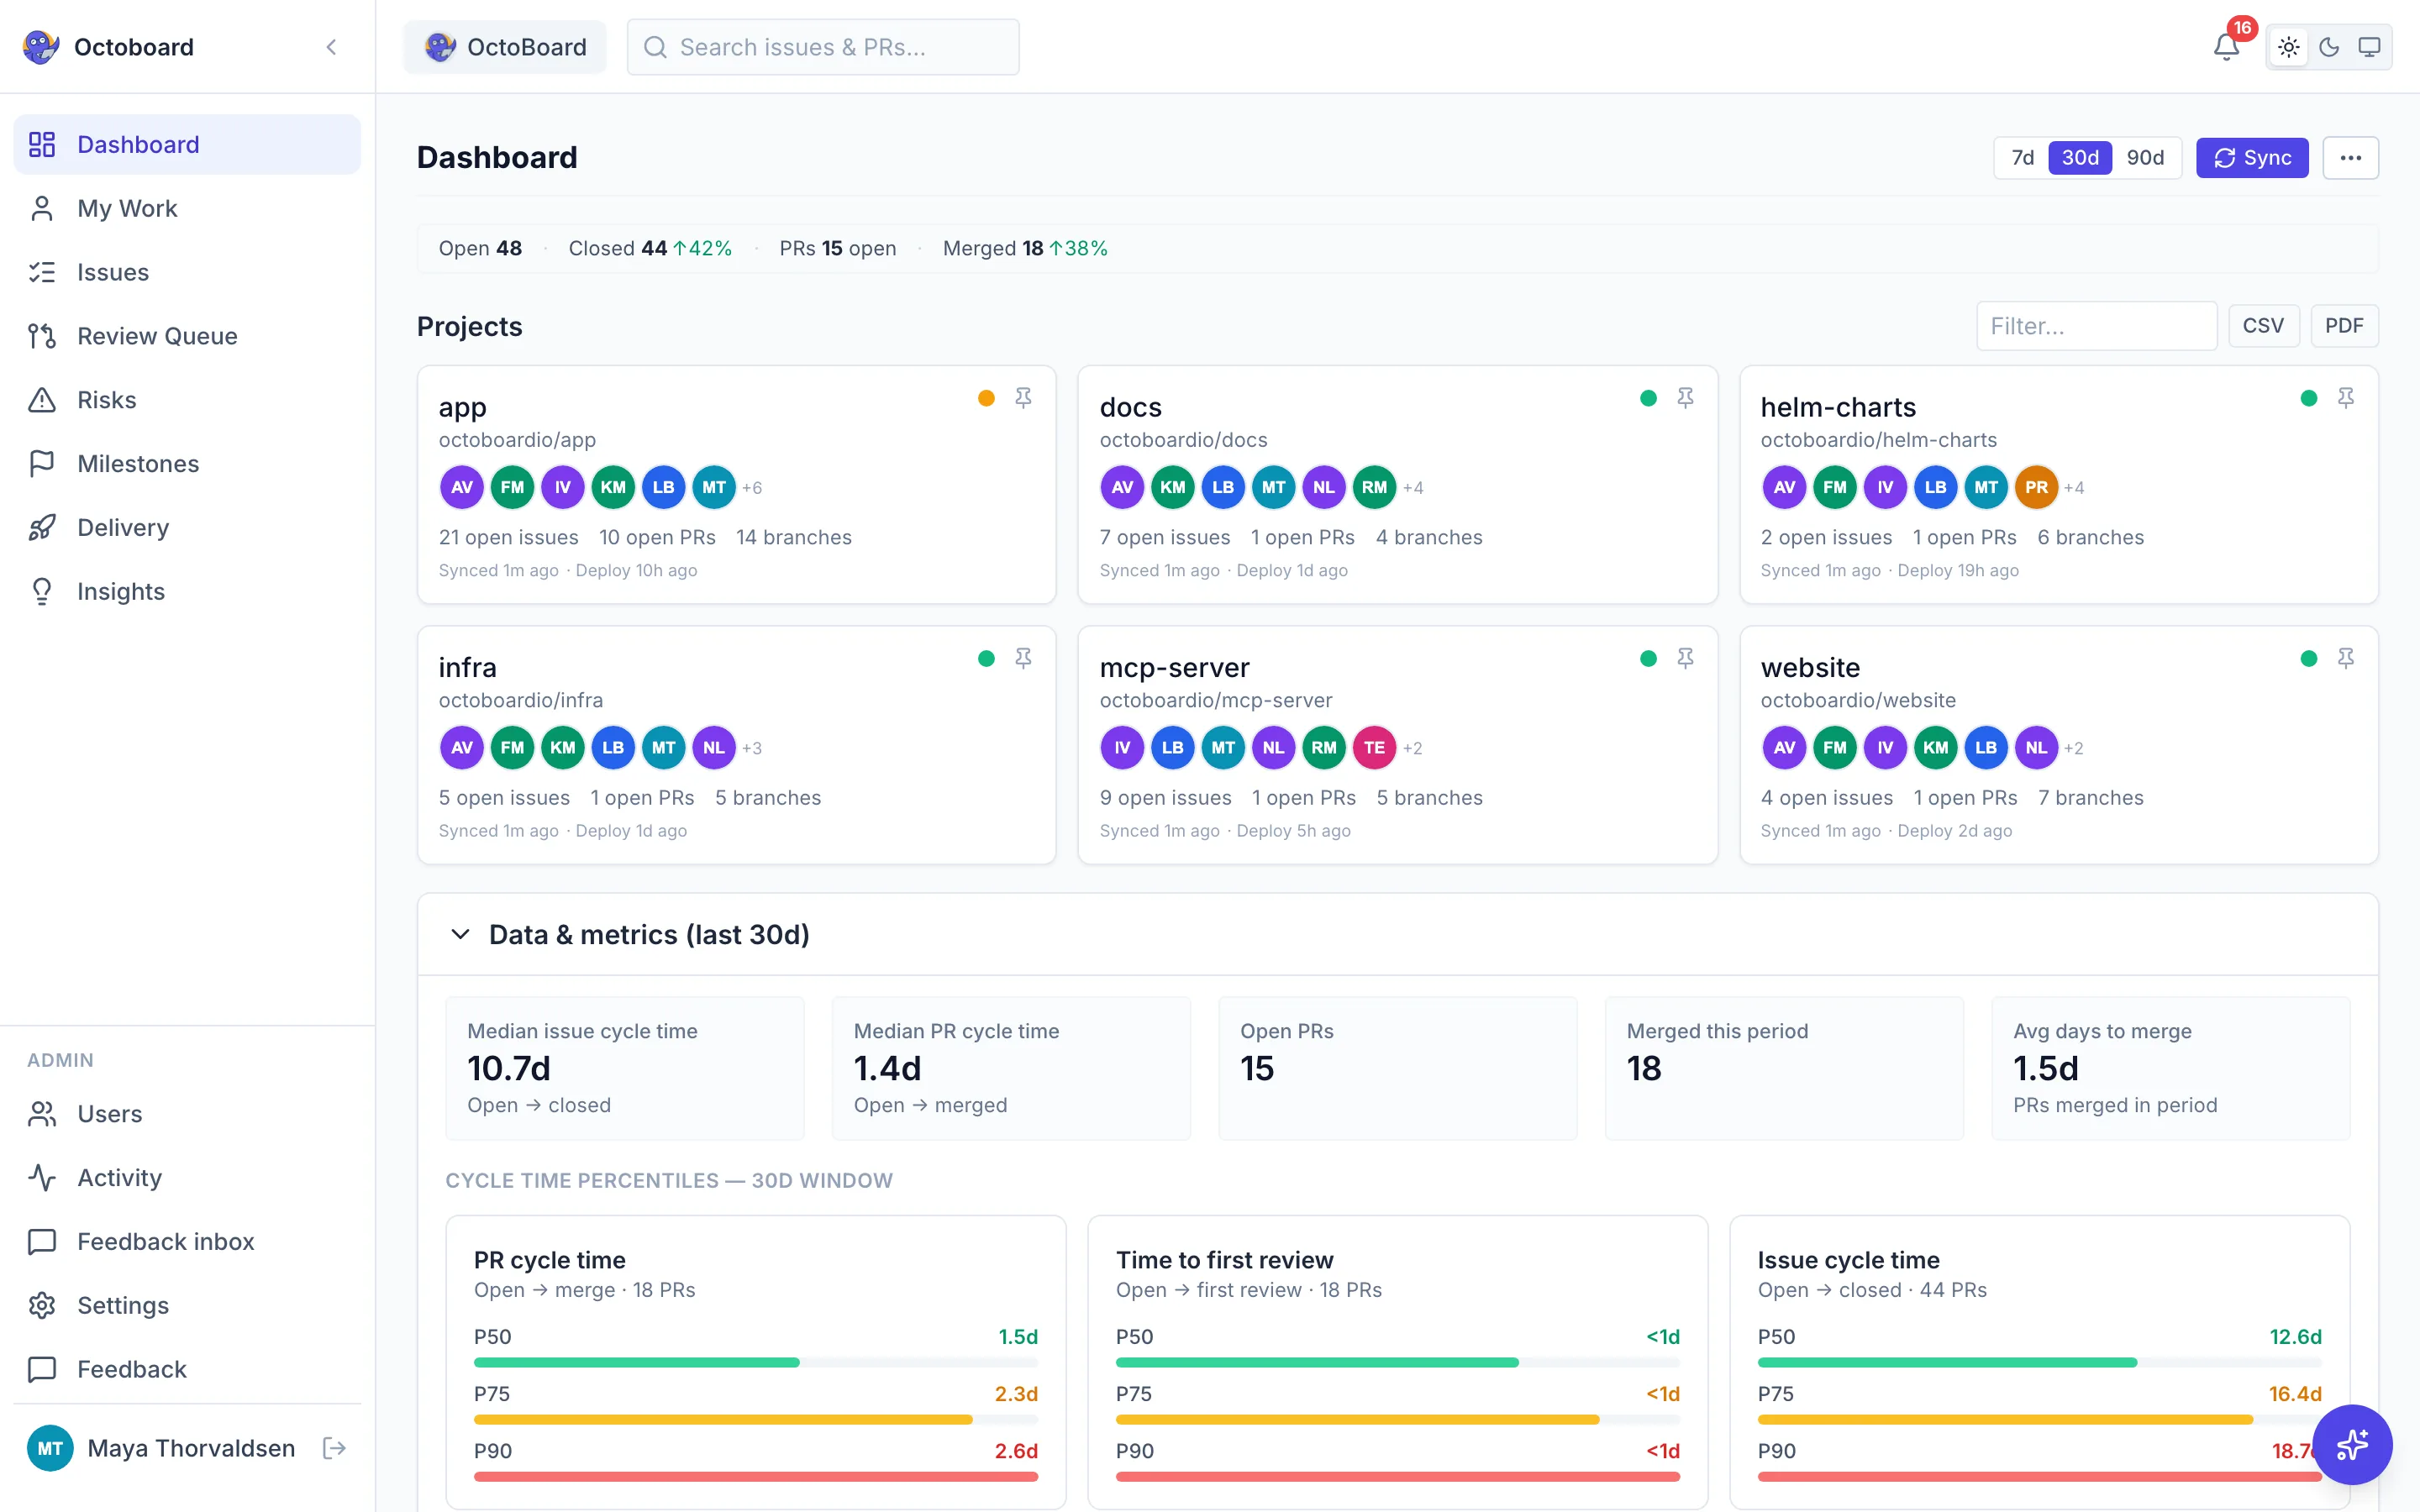Open the Feedback item above Maya Thorvaldsen
This screenshot has width=2420, height=1512.
(x=187, y=1370)
